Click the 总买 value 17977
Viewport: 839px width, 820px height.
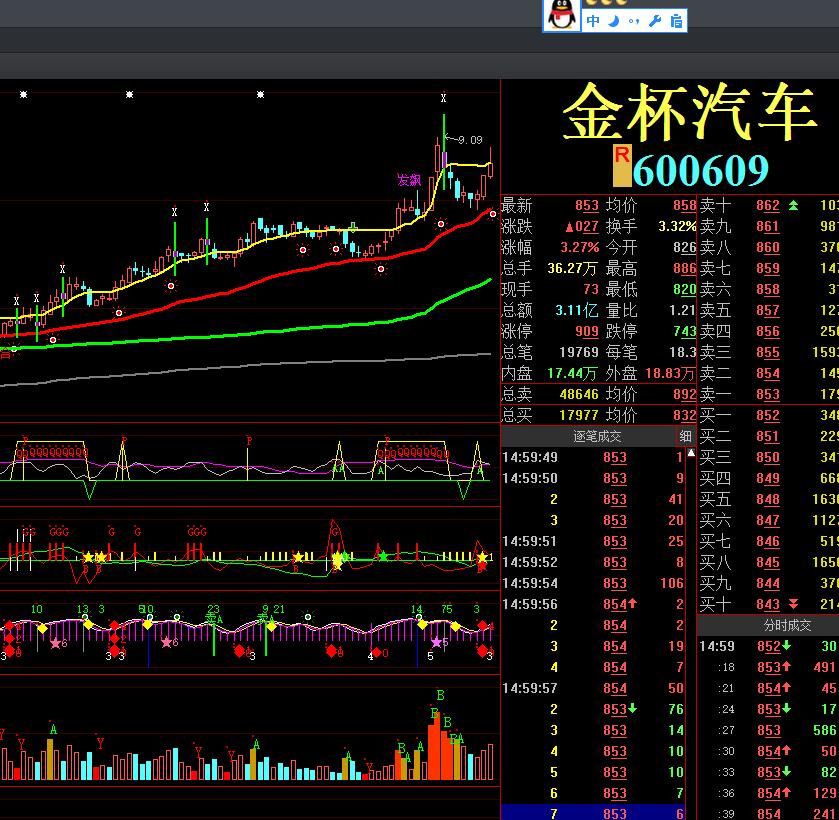click(578, 415)
